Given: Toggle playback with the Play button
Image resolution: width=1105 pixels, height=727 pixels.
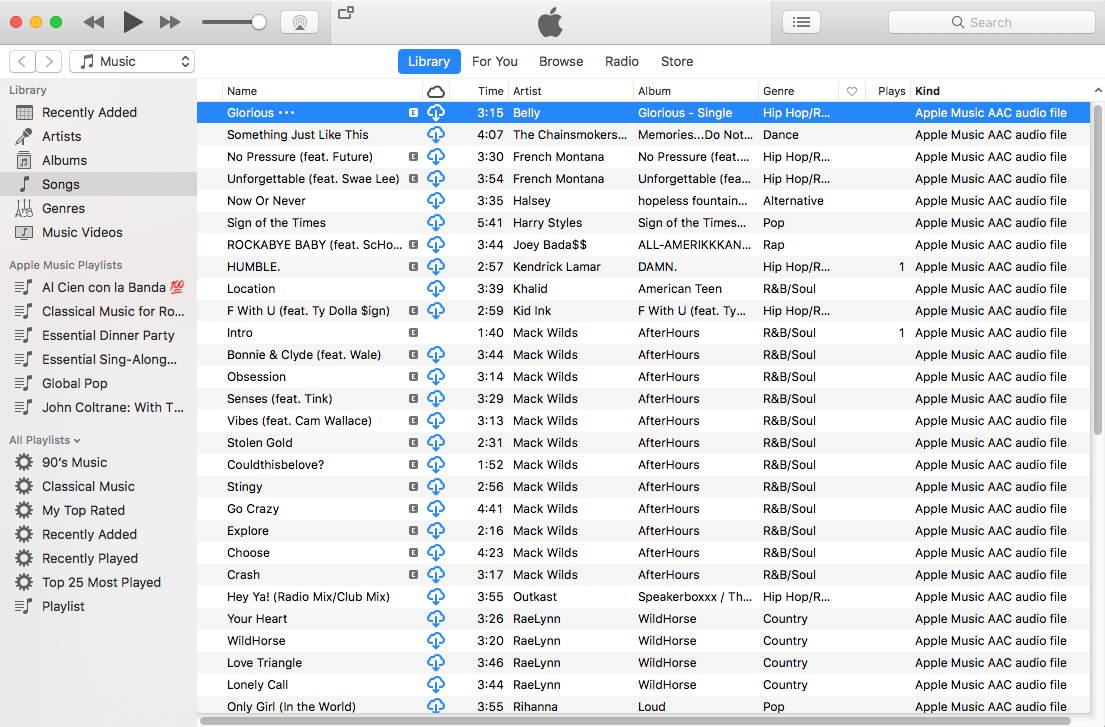Looking at the screenshot, I should click(x=132, y=21).
